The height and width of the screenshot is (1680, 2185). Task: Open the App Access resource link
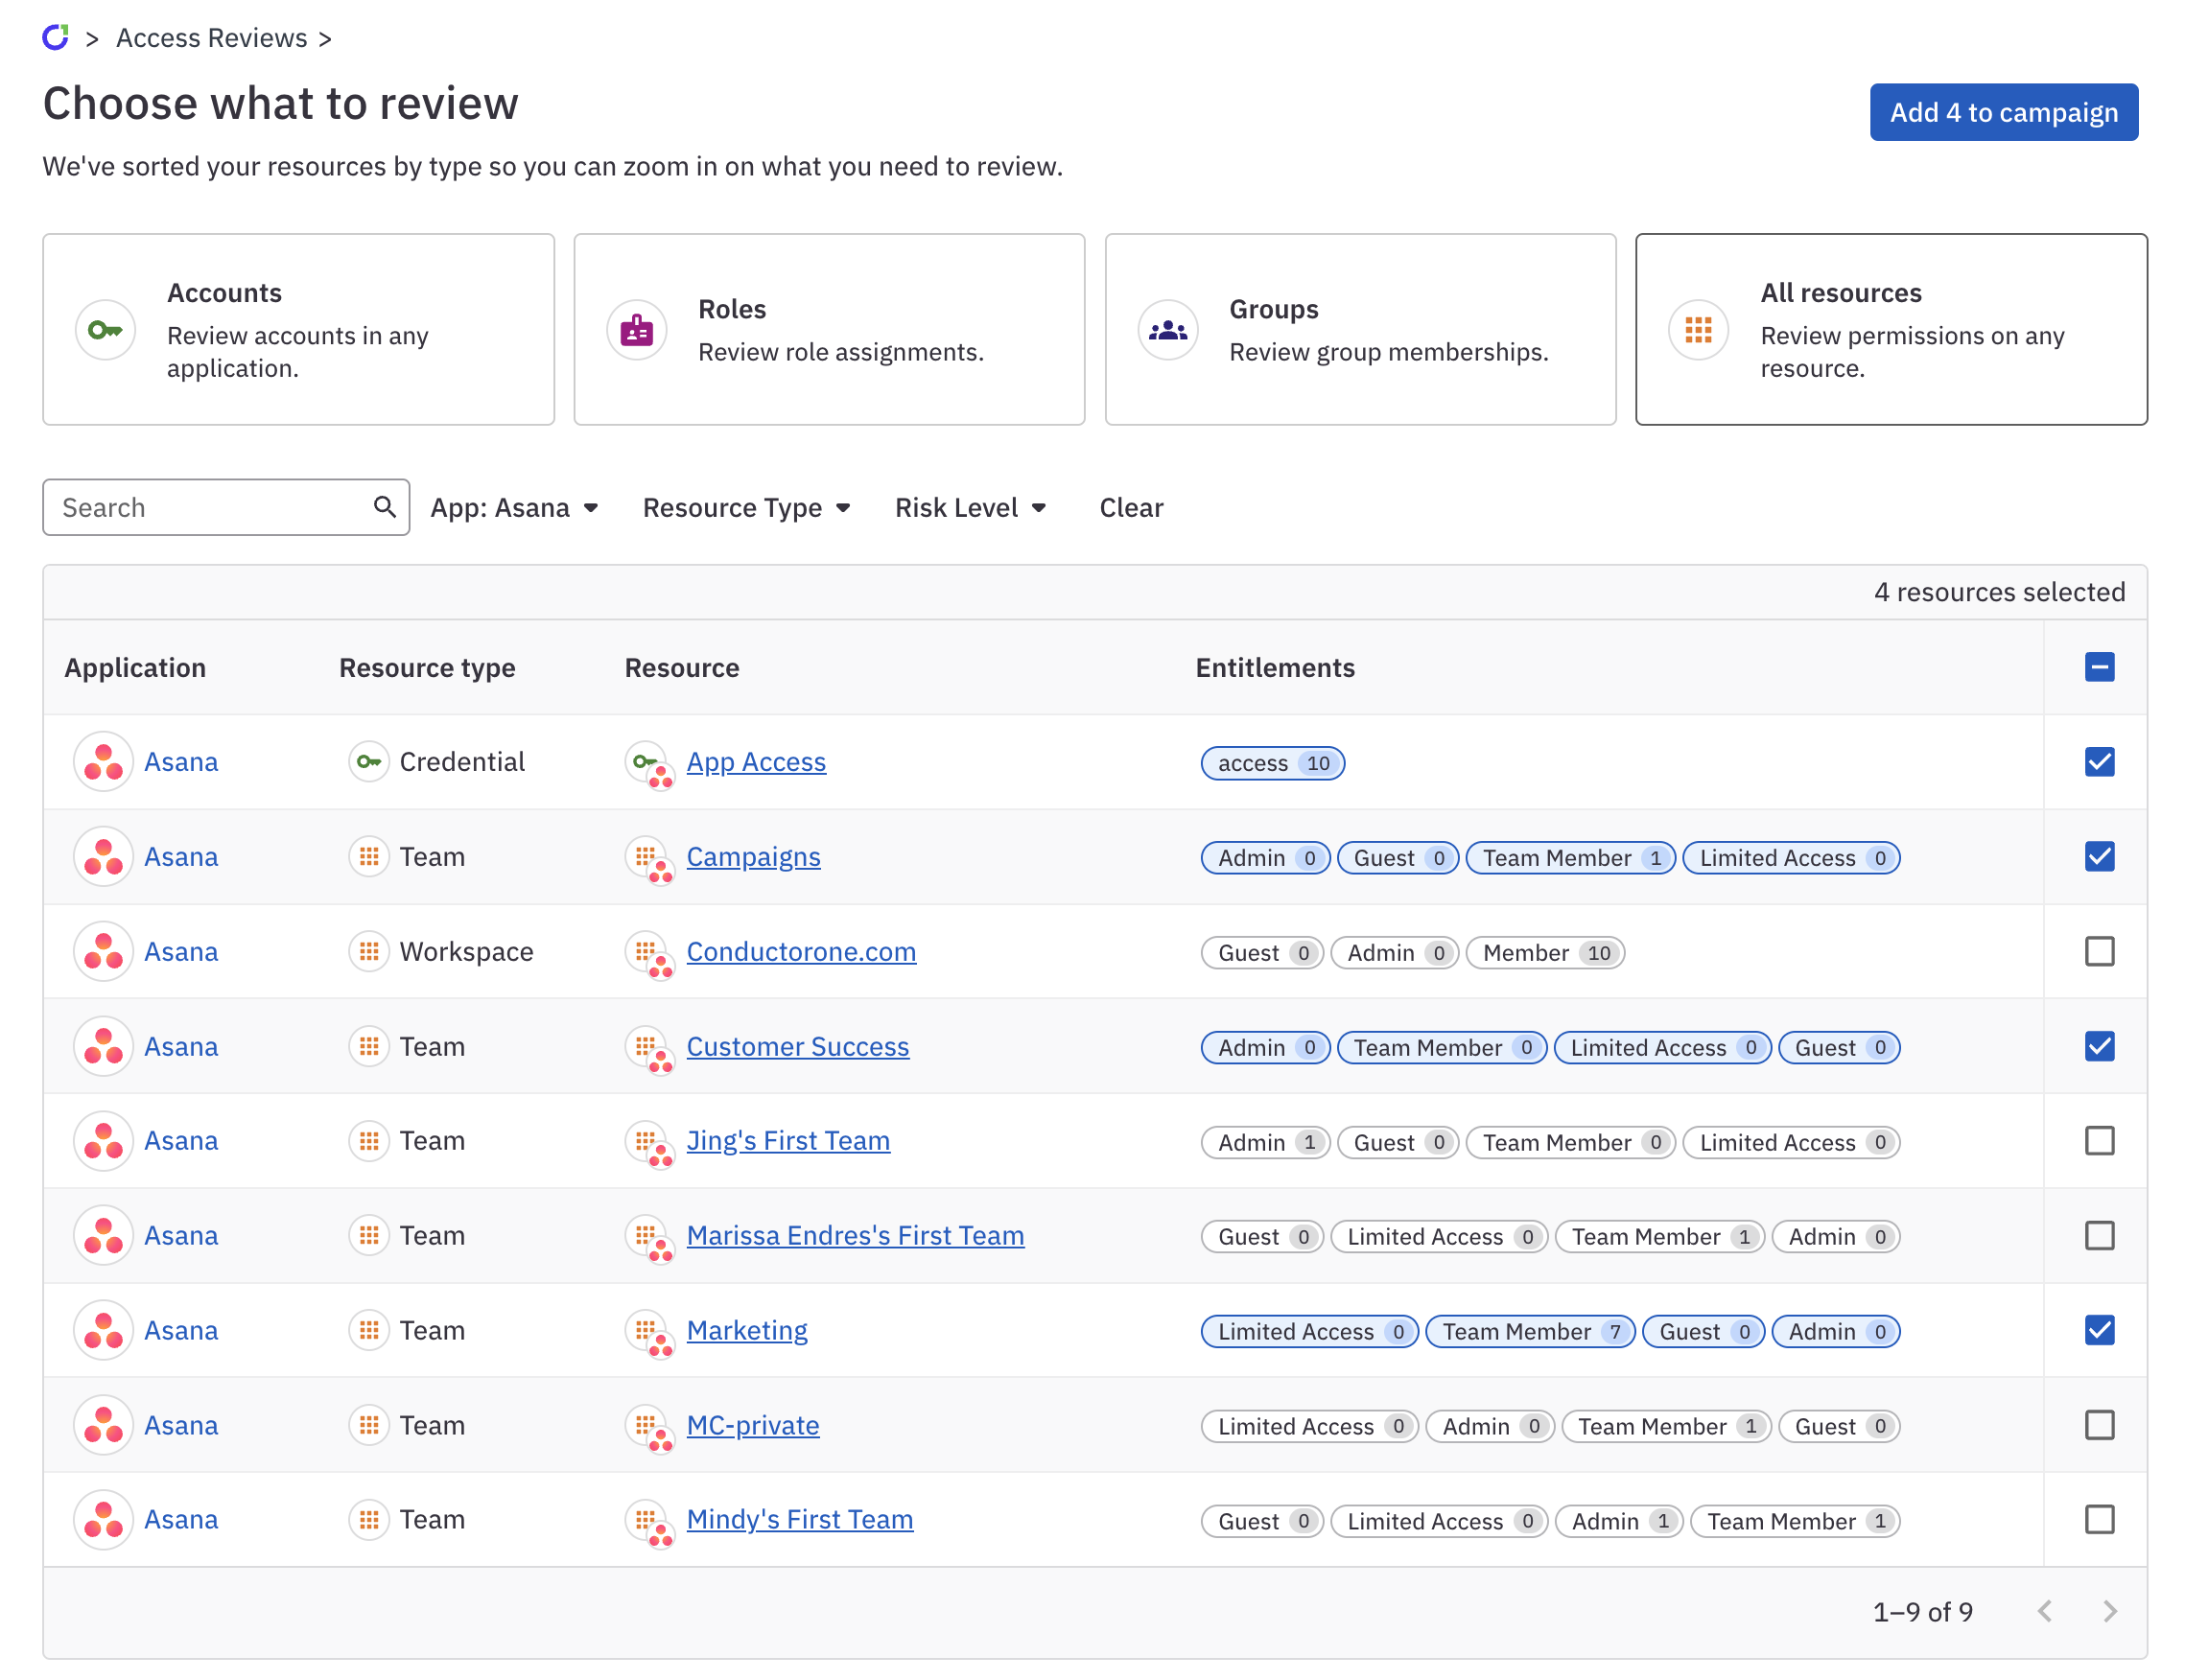756,762
